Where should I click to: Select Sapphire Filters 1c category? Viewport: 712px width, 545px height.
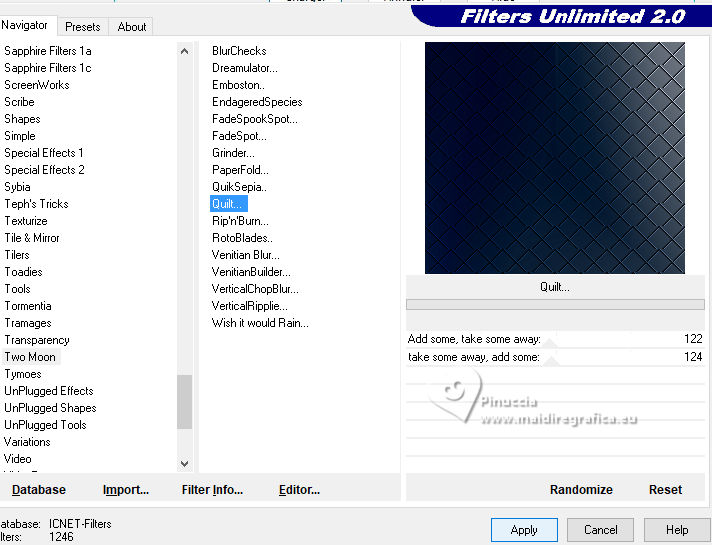coord(48,68)
